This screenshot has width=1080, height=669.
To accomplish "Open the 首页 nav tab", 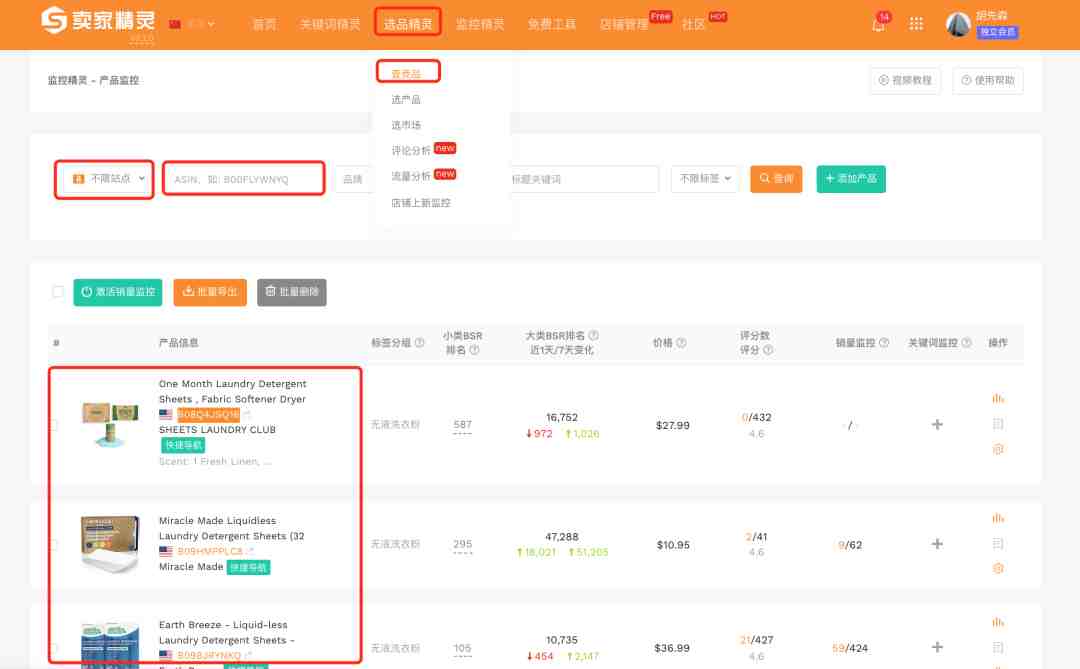I will click(264, 24).
